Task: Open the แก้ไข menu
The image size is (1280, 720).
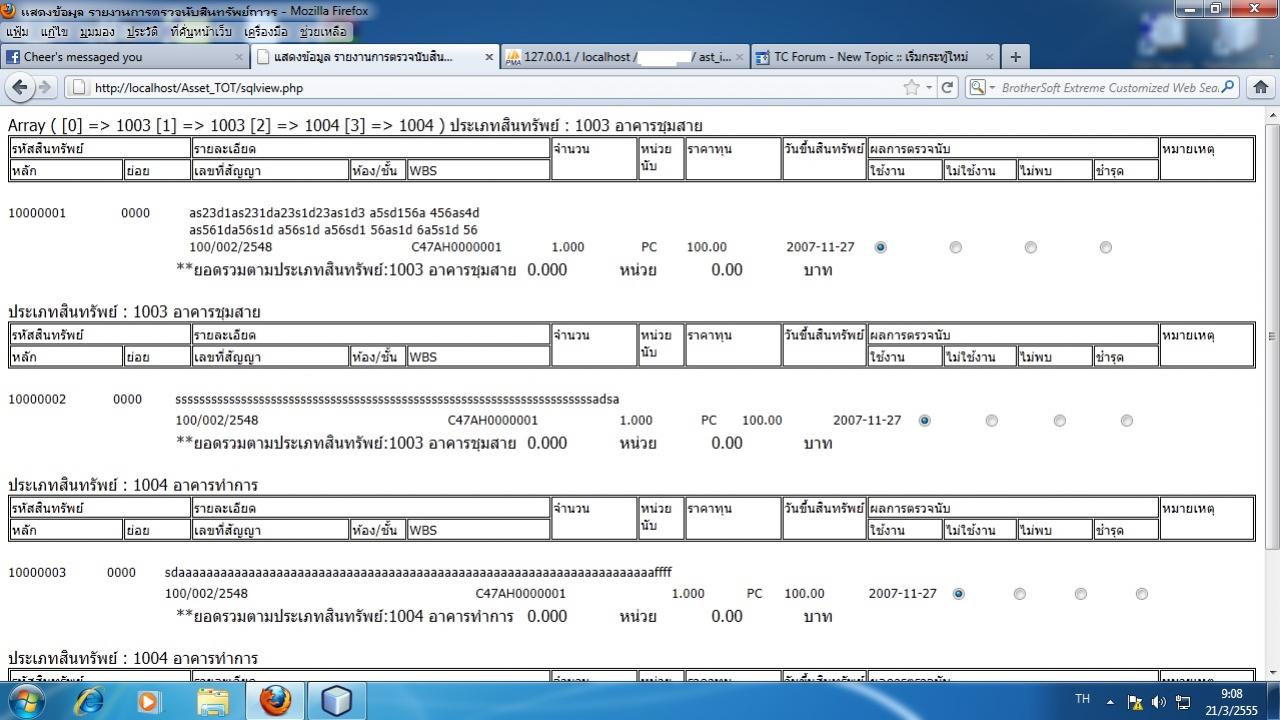Action: [x=54, y=31]
